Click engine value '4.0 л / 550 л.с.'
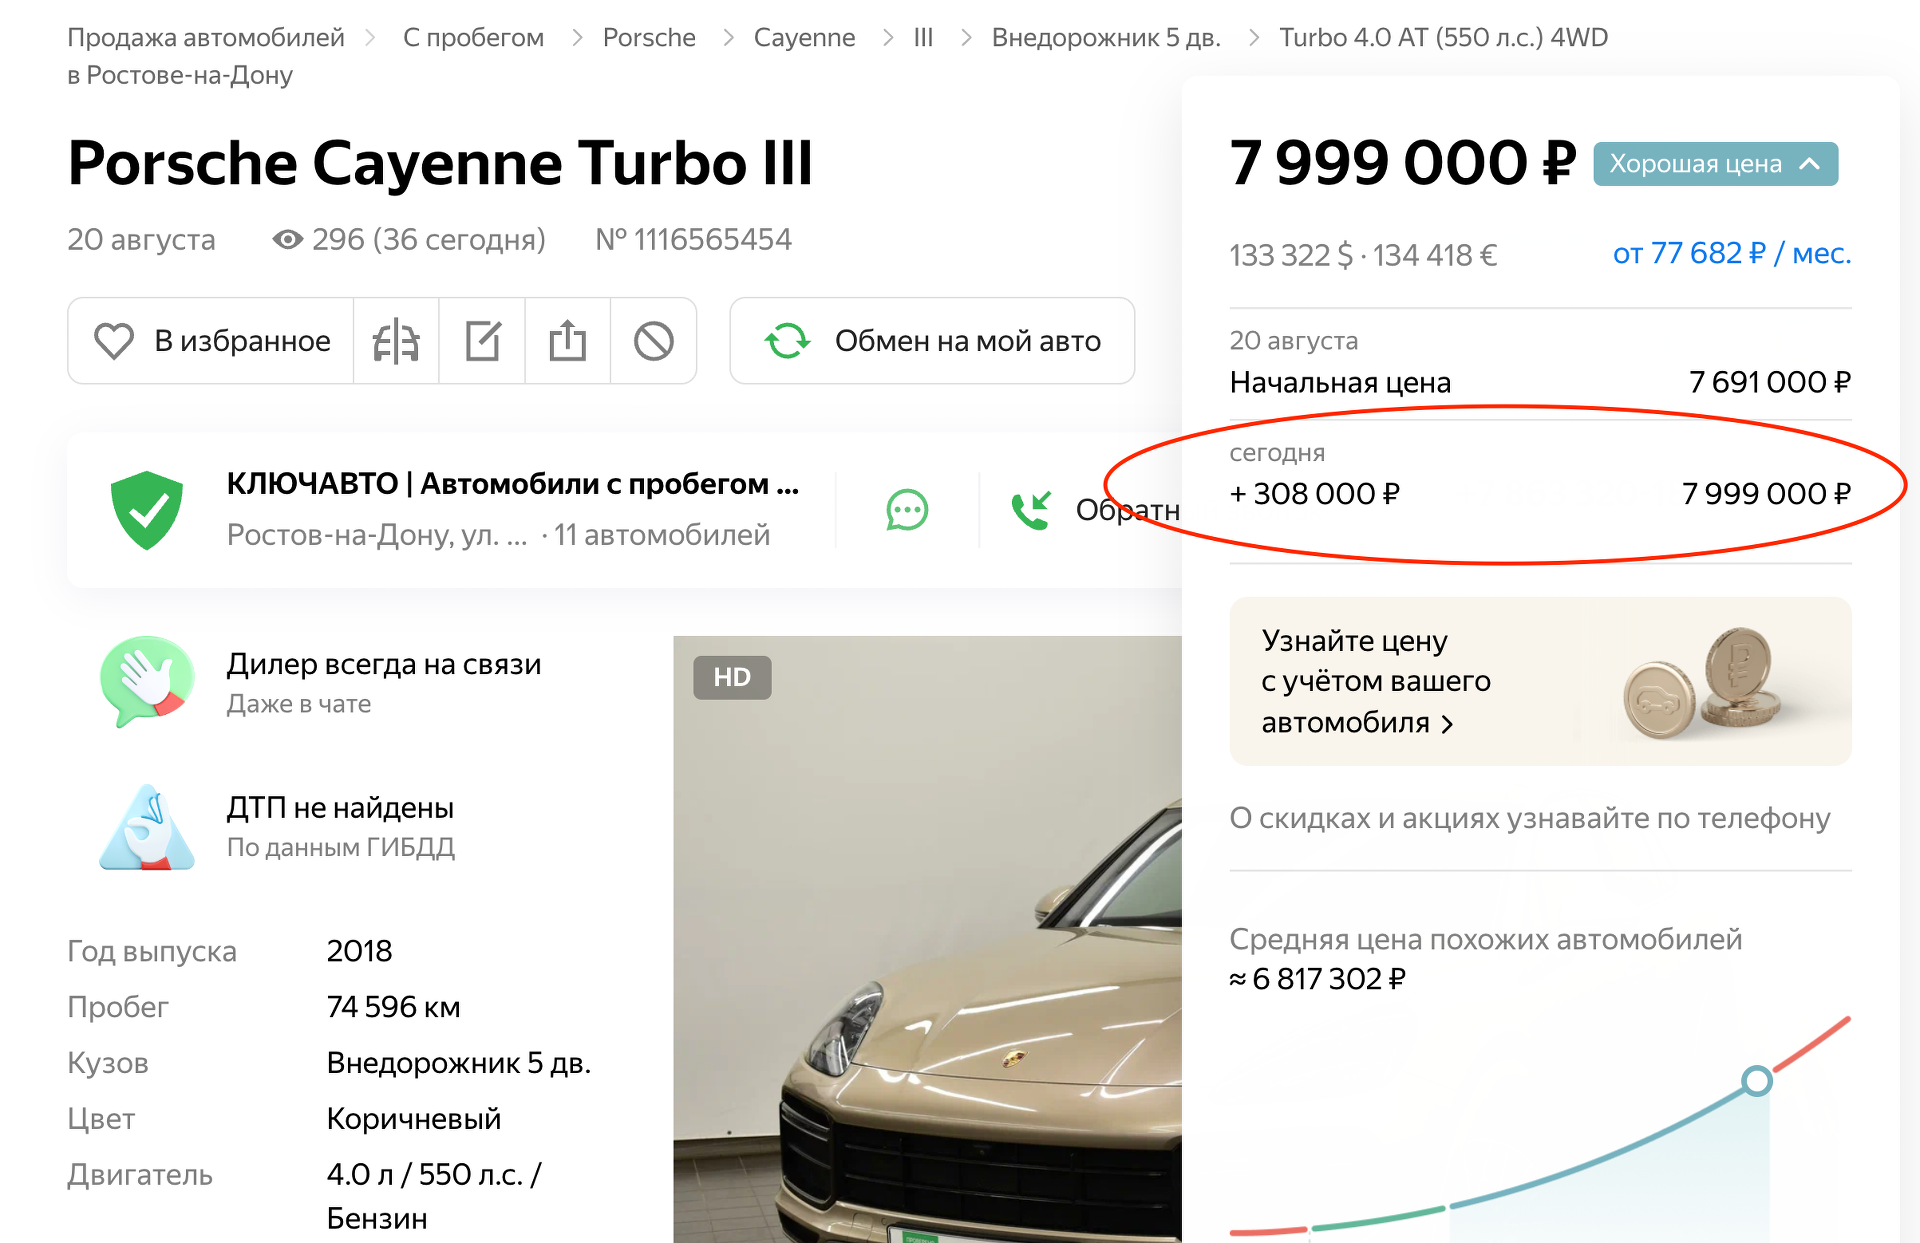Viewport: 1920px width, 1243px height. [434, 1175]
